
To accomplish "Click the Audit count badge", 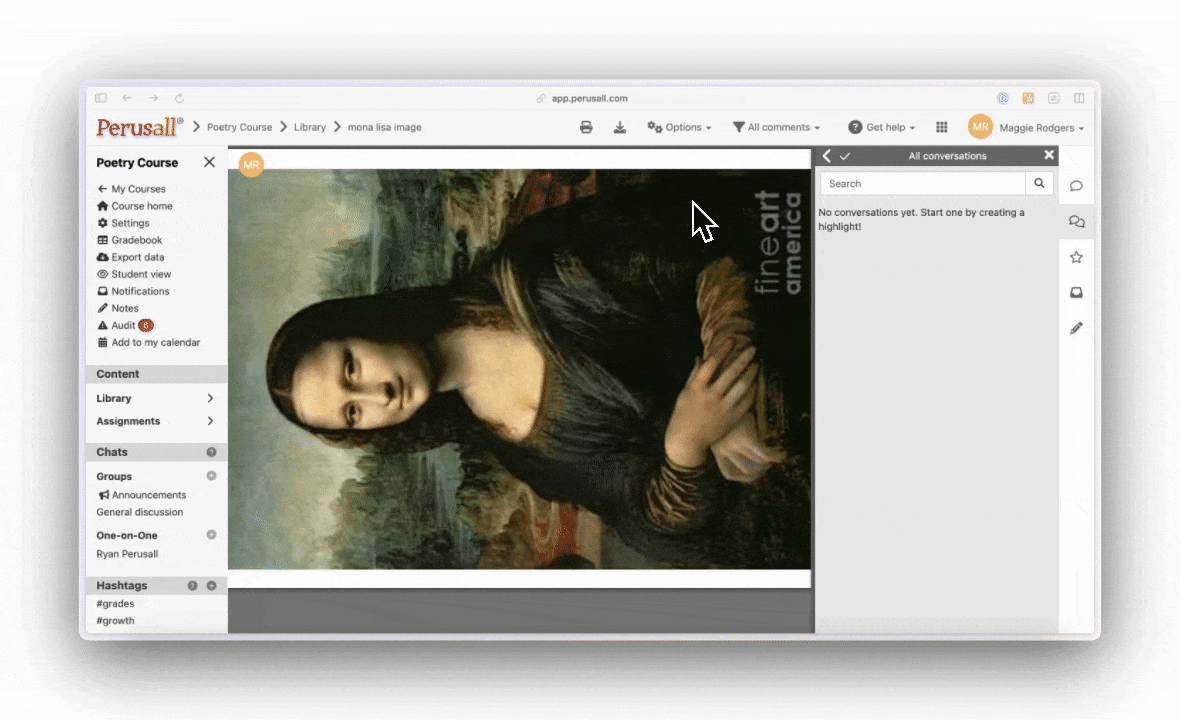I will (146, 325).
